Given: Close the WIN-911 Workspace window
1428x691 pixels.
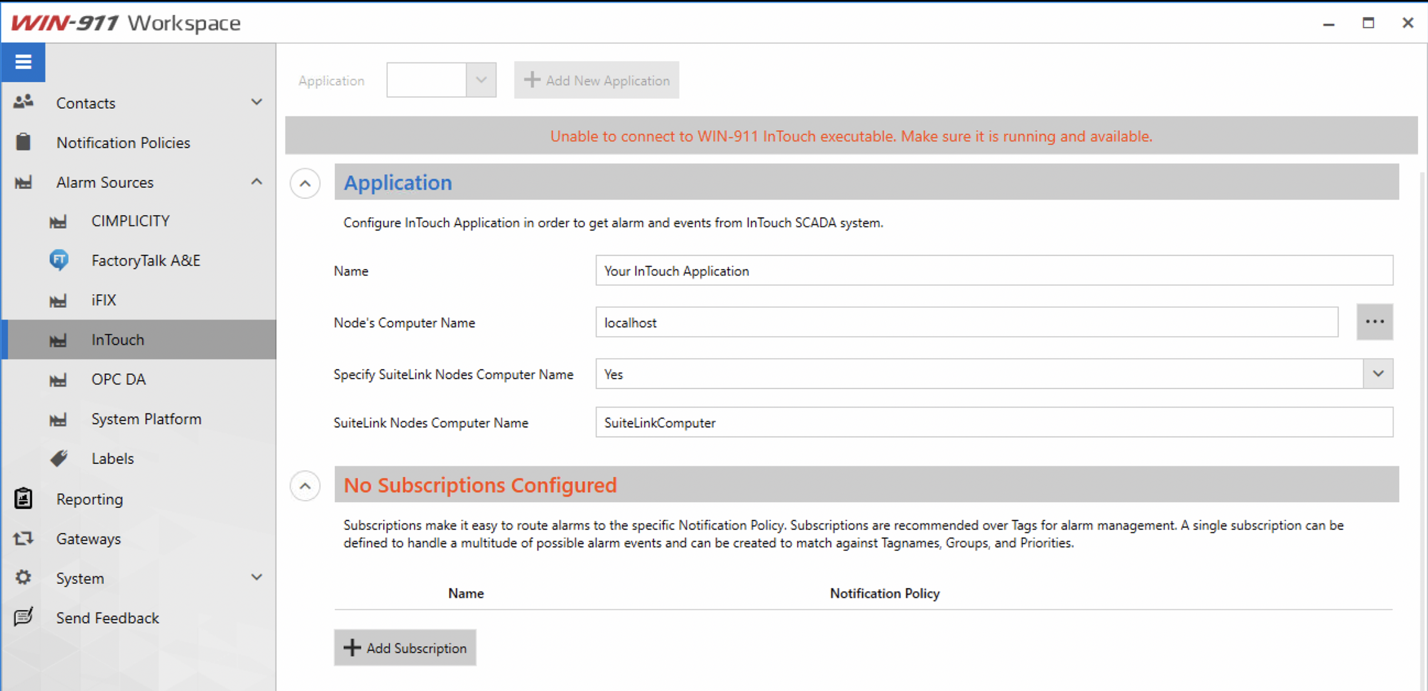Looking at the screenshot, I should pos(1407,23).
